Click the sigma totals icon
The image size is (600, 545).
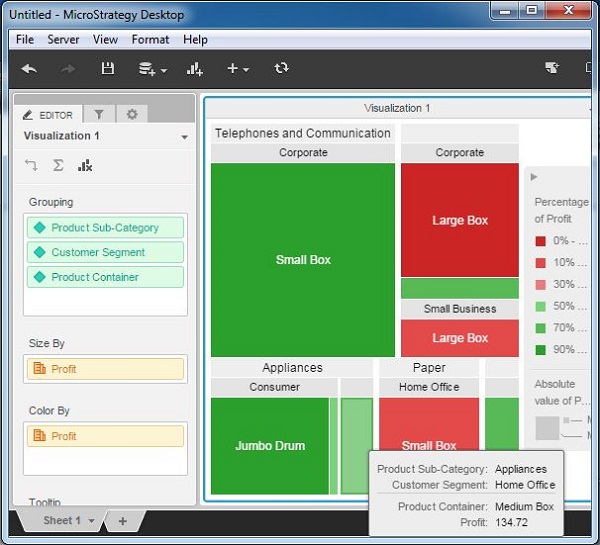click(x=58, y=165)
